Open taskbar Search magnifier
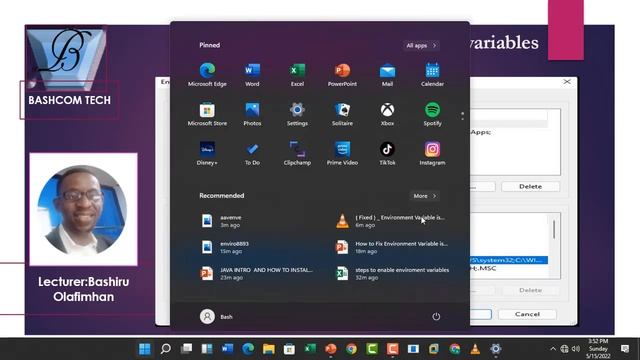The image size is (640, 360). (165, 349)
